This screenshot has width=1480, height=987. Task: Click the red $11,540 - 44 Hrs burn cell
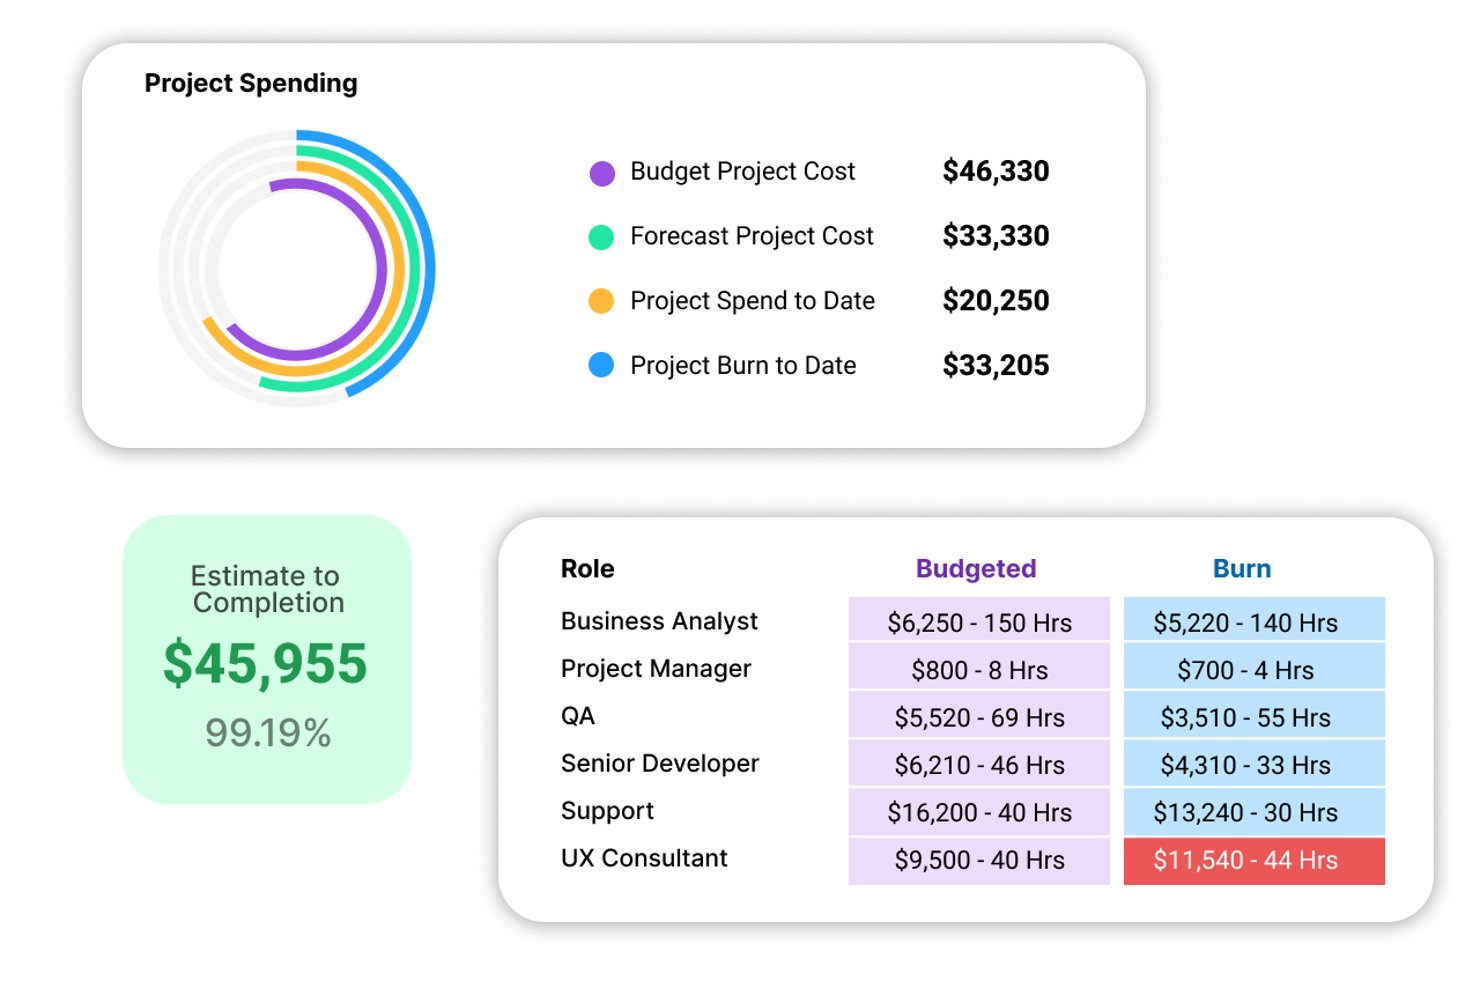(1254, 860)
